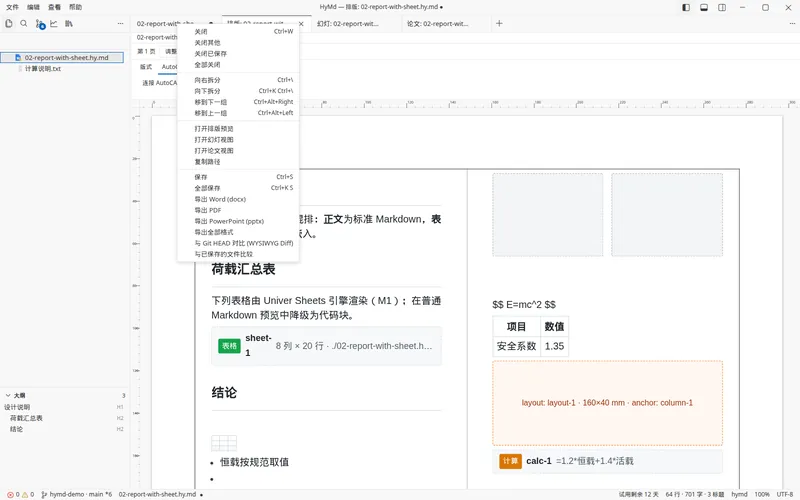This screenshot has height=500, width=800.
Task: Click the second empty grey image placeholder
Action: point(667,214)
